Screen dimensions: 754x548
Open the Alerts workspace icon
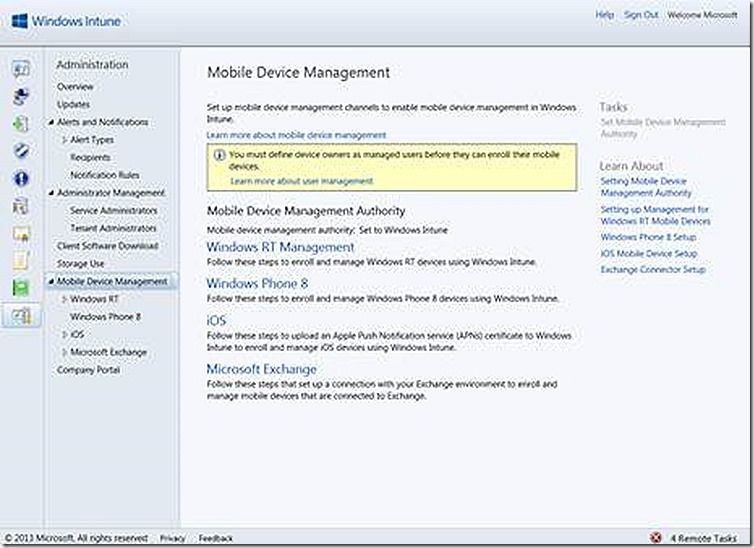21,179
